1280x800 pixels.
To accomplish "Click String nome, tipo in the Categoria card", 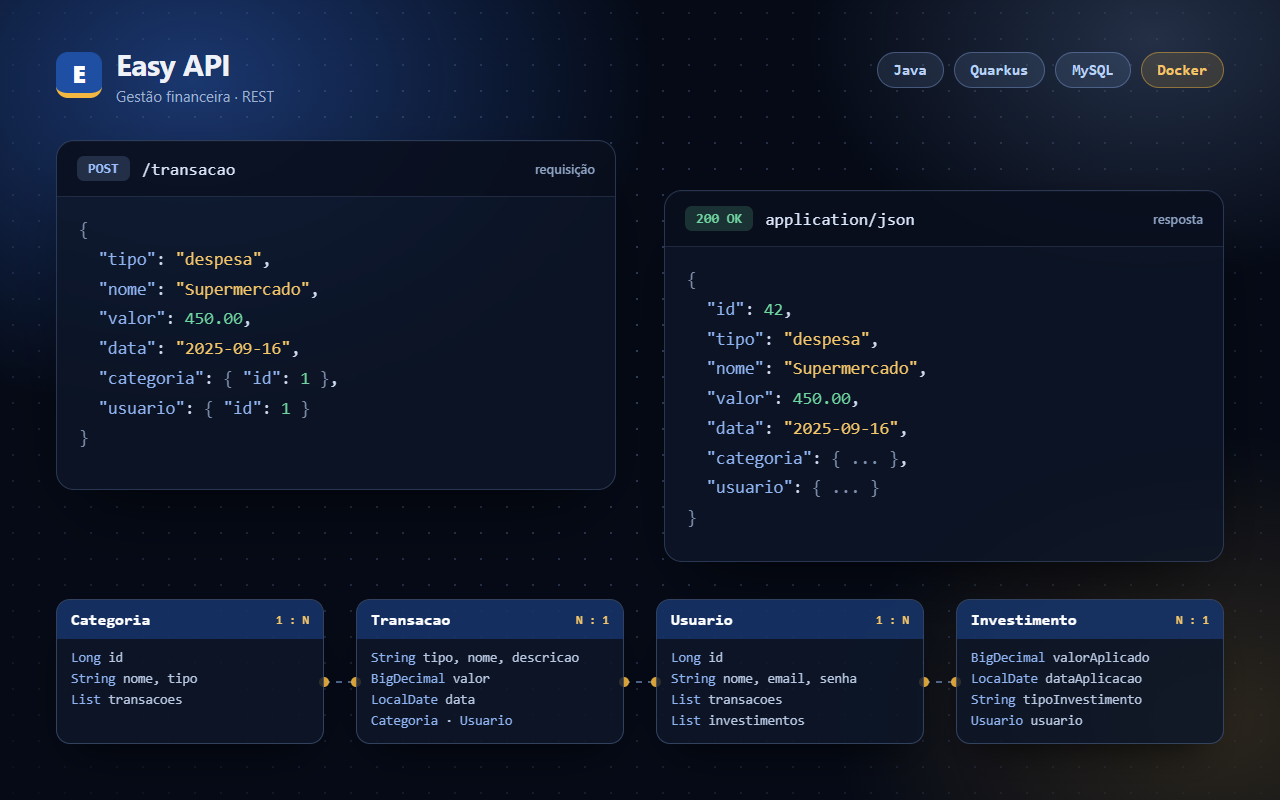I will (x=134, y=679).
